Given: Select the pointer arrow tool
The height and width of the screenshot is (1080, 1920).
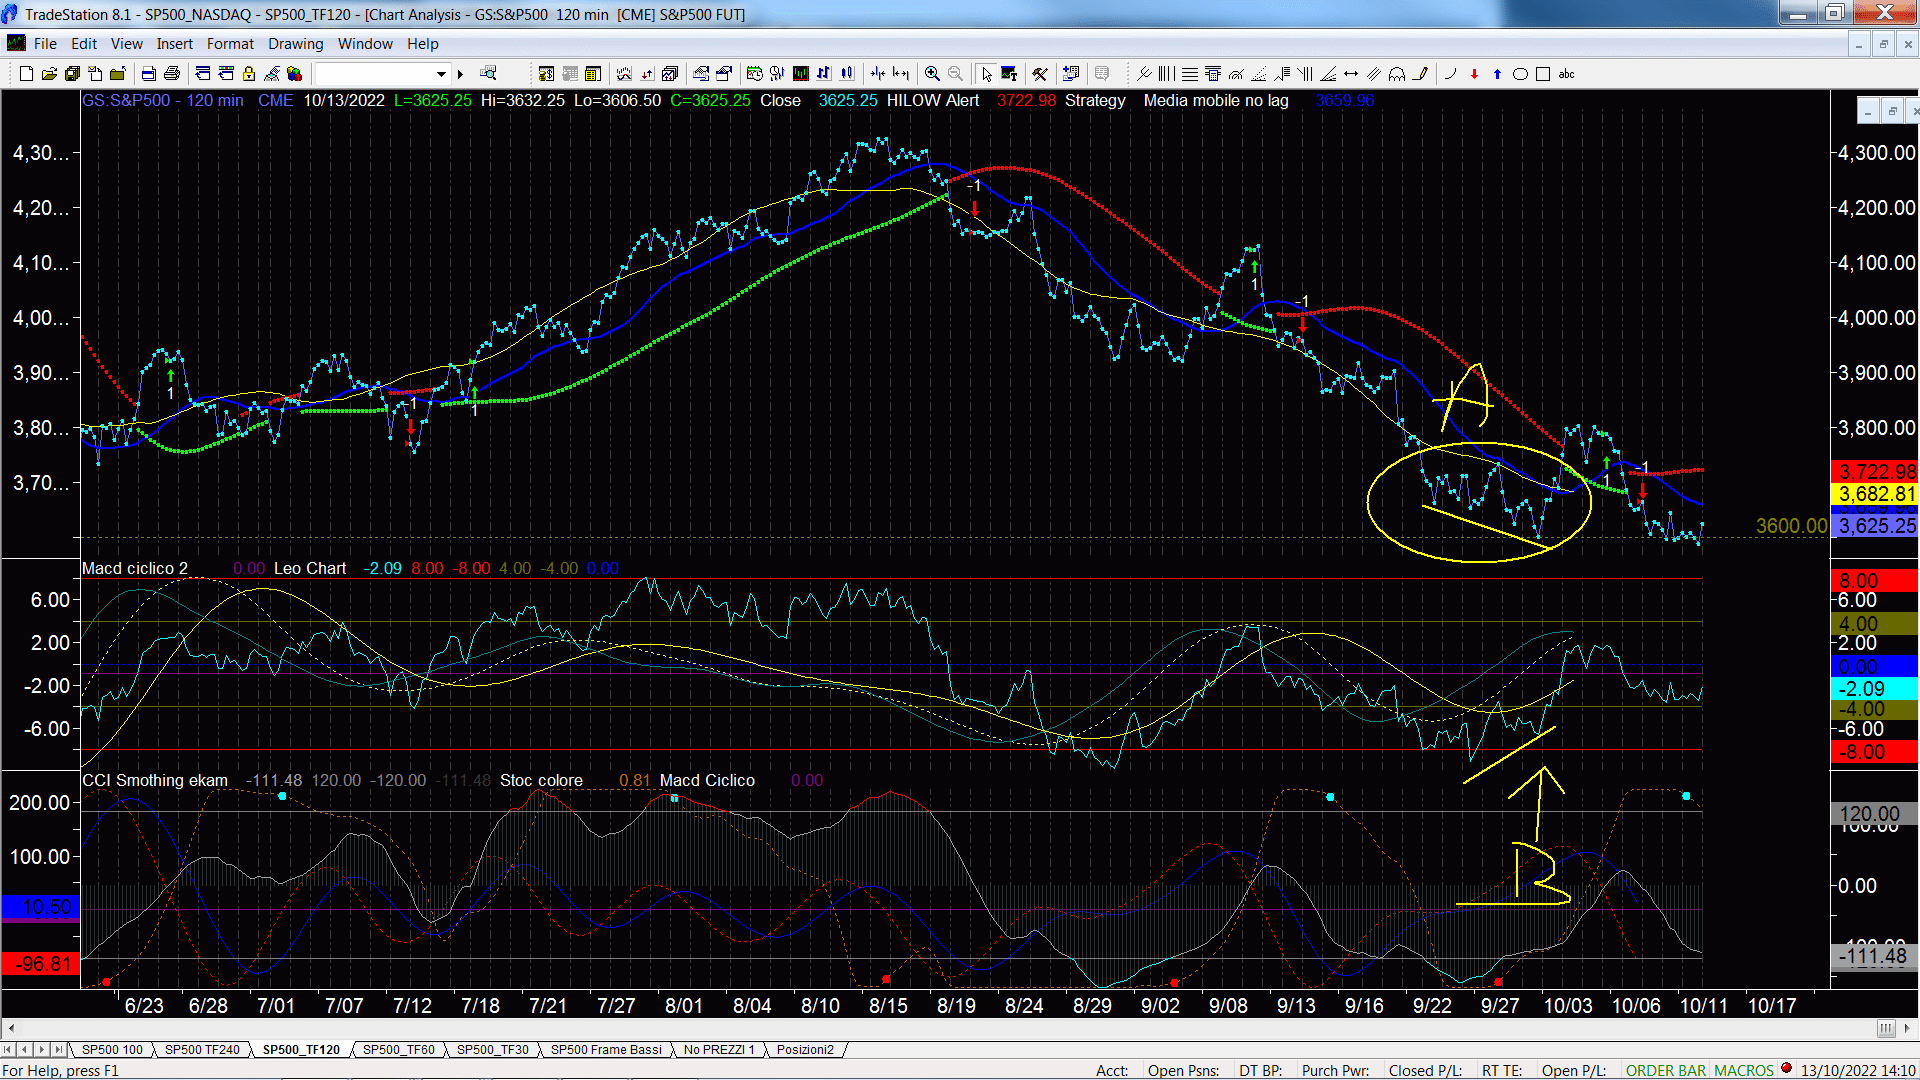Looking at the screenshot, I should tap(987, 74).
